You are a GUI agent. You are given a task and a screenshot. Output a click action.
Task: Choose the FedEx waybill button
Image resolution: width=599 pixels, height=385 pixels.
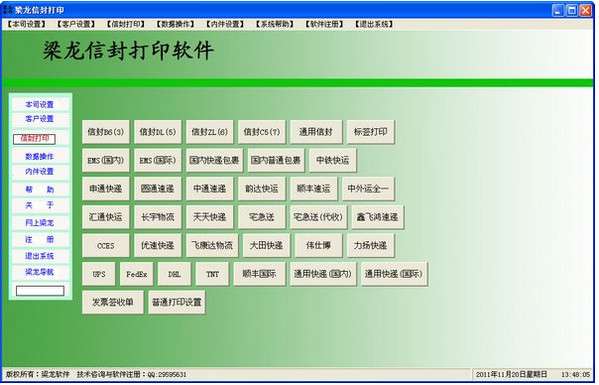pos(136,274)
